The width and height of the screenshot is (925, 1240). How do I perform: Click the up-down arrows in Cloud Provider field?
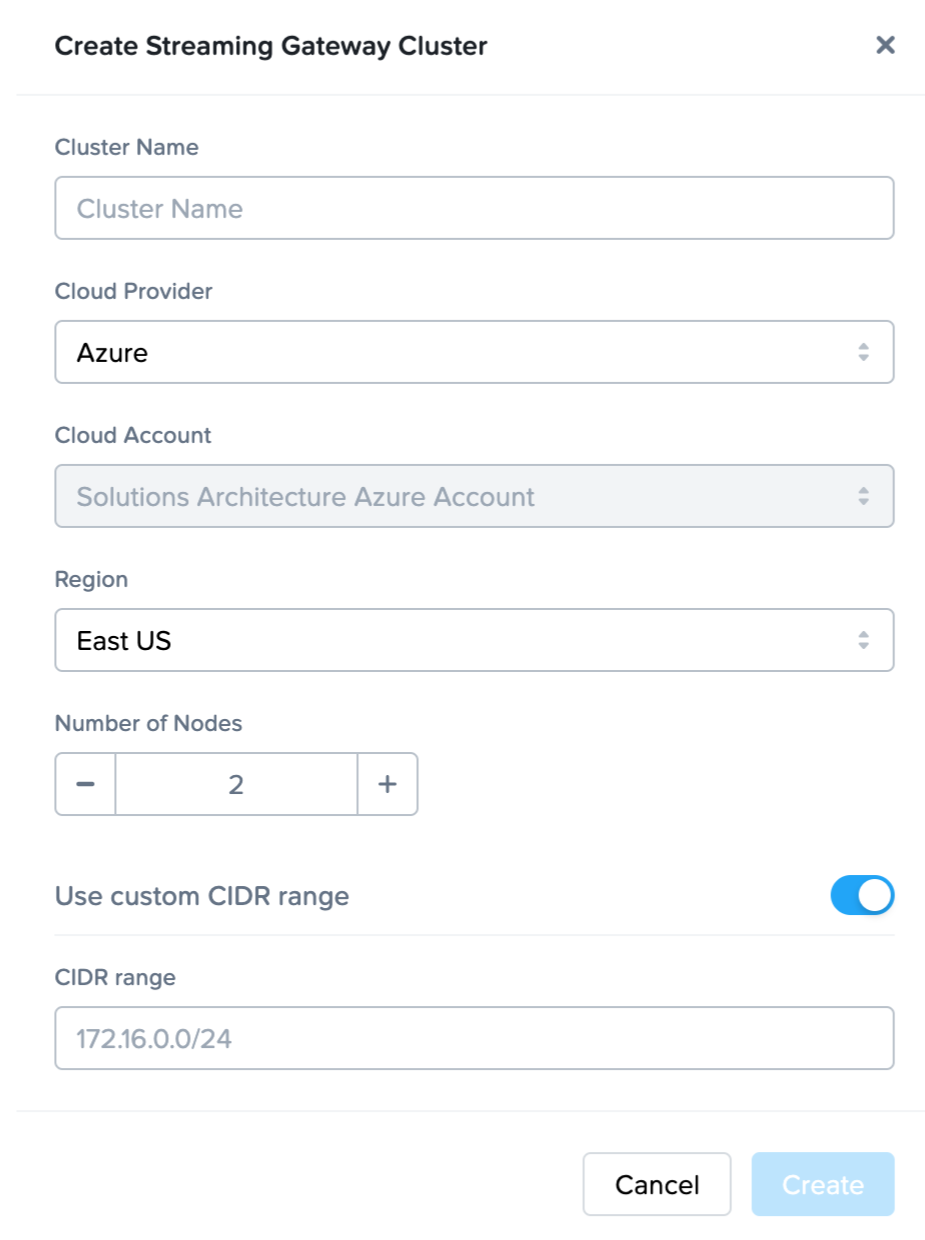coord(863,352)
